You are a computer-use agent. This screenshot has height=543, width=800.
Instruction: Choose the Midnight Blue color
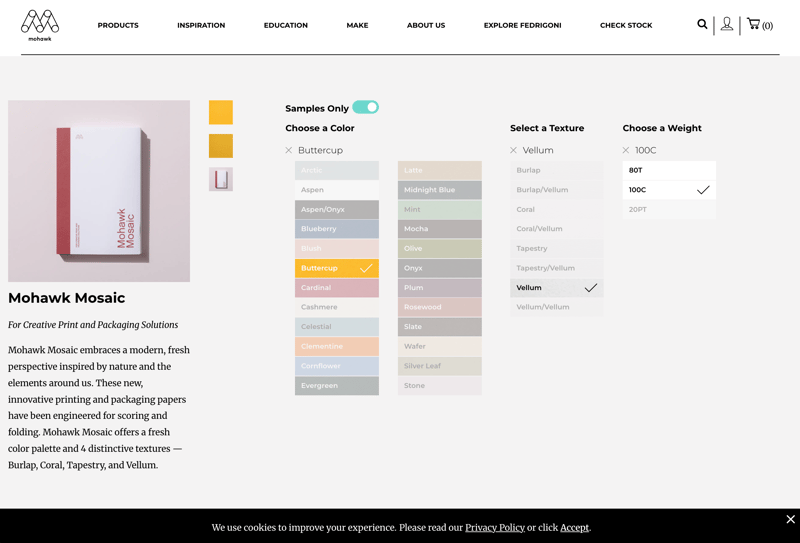point(440,190)
